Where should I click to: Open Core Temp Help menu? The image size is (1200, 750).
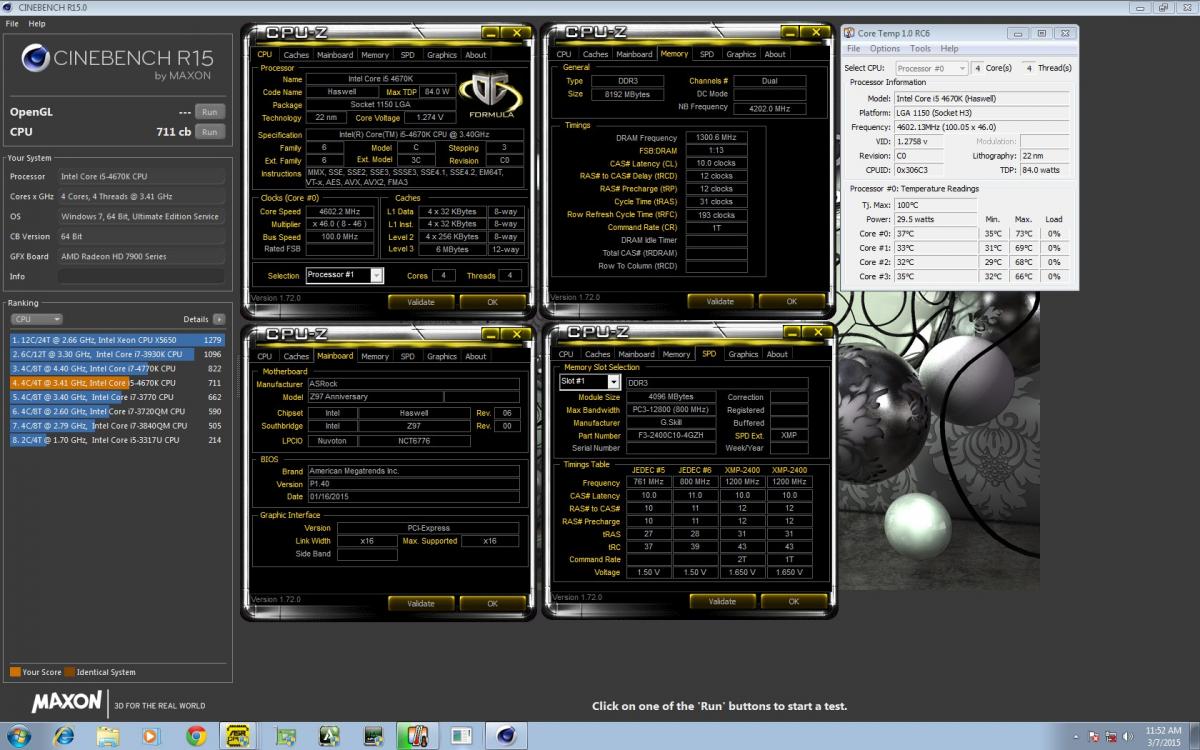point(949,48)
